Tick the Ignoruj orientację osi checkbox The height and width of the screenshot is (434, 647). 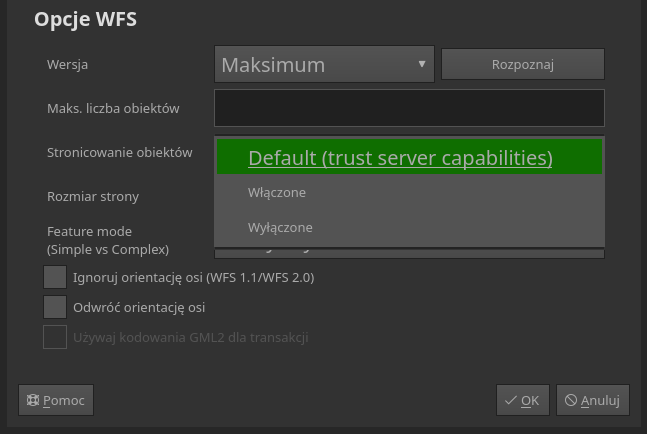(x=55, y=277)
